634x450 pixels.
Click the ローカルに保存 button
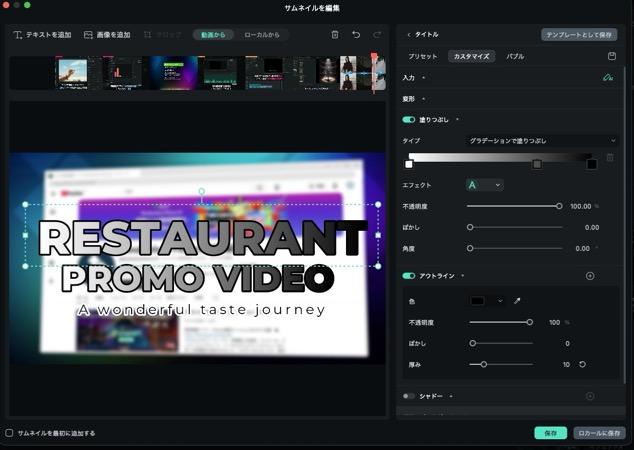pos(599,433)
